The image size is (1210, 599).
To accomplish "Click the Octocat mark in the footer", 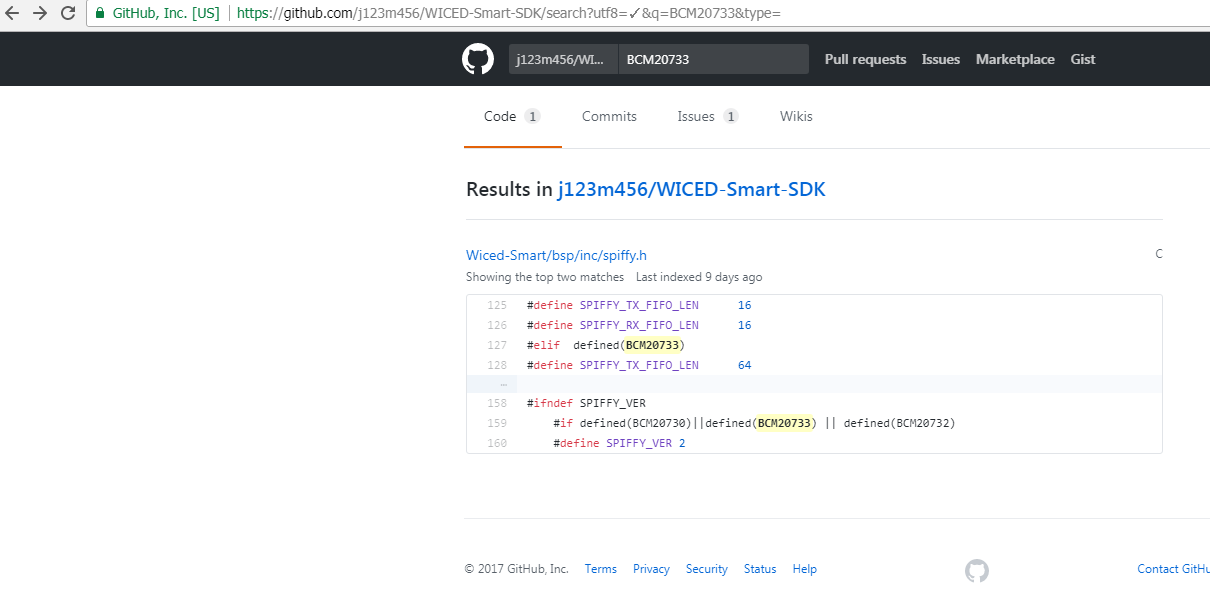I will point(976,570).
